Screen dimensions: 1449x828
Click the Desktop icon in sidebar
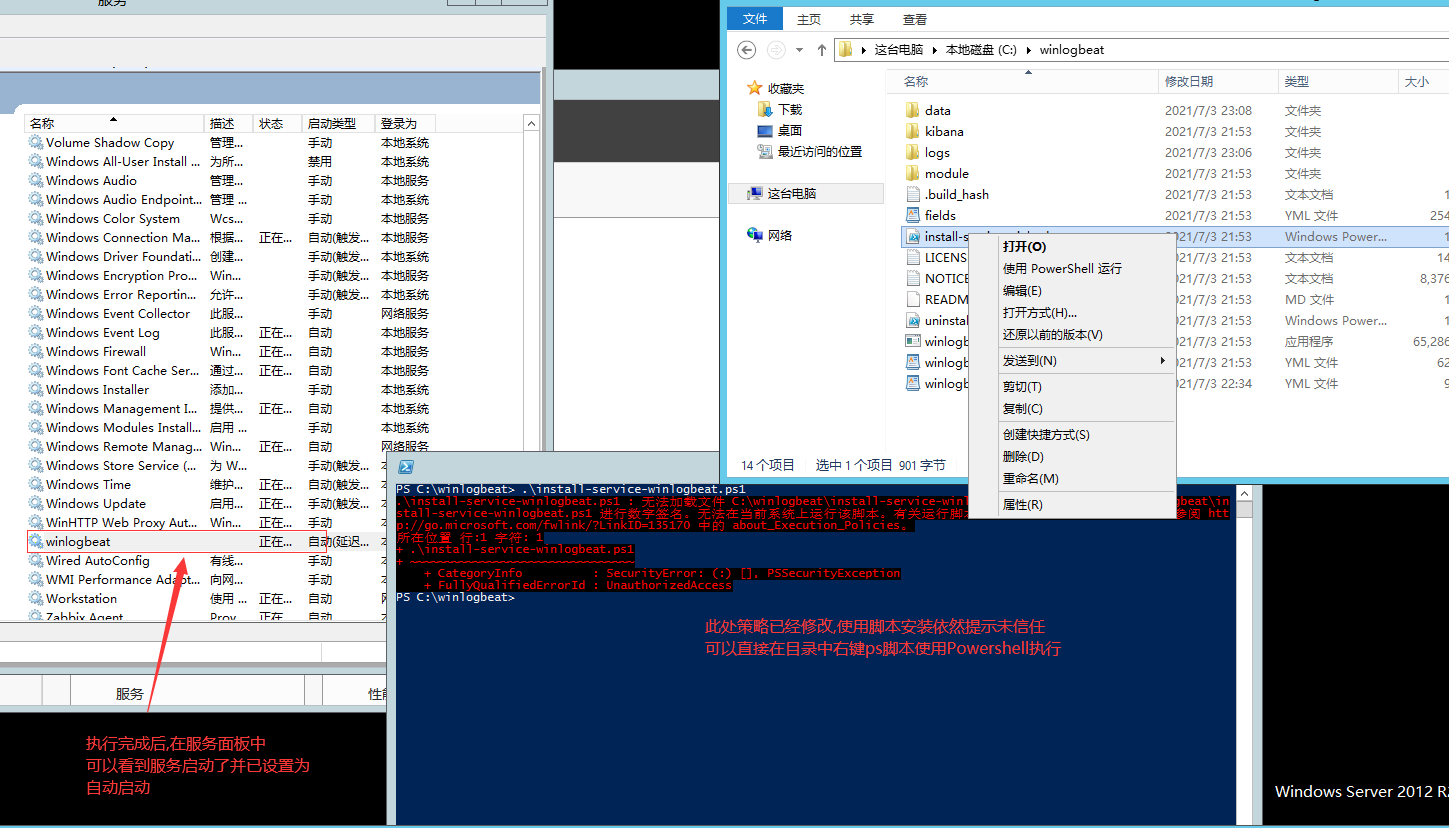tap(765, 130)
